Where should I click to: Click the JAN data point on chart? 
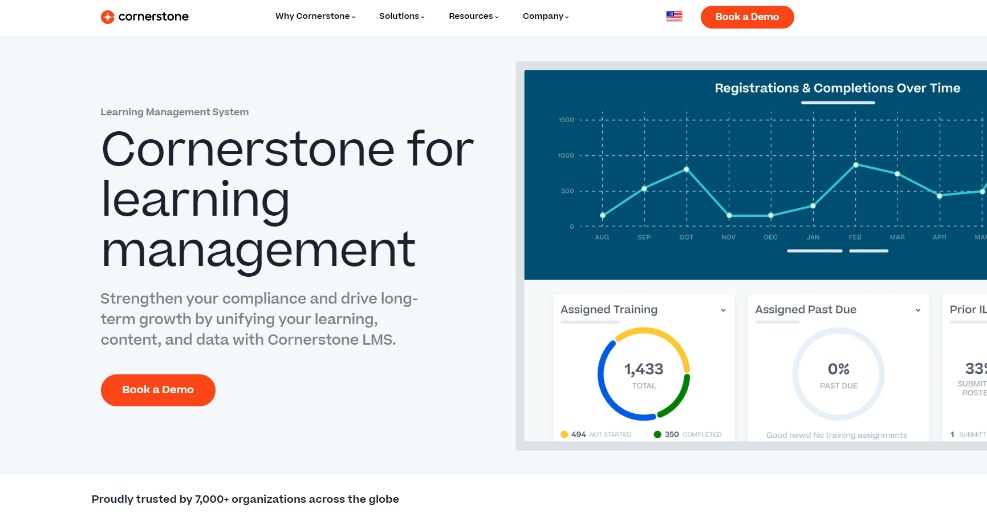click(x=813, y=206)
